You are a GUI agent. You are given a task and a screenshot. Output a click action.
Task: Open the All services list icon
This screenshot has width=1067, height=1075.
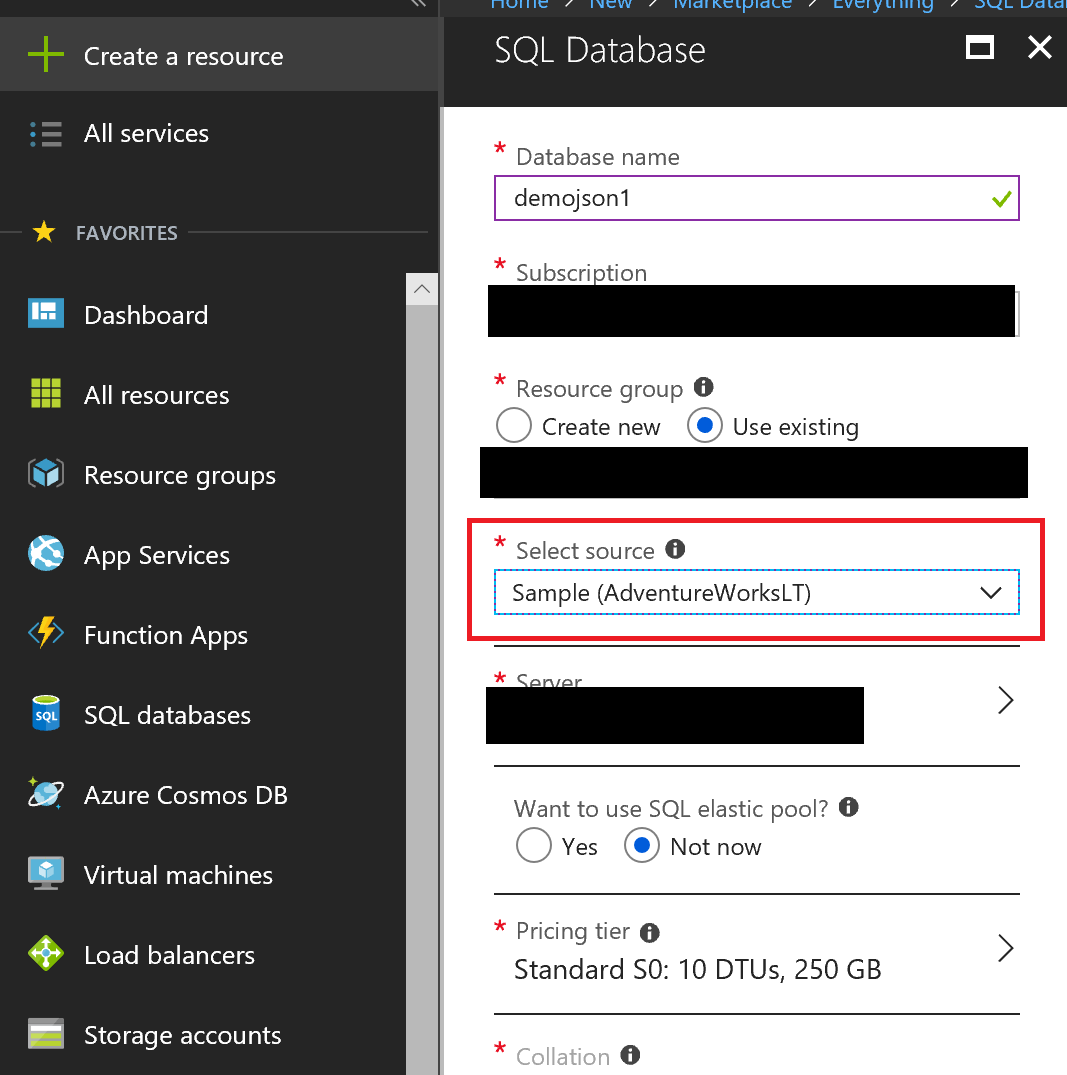pos(45,134)
